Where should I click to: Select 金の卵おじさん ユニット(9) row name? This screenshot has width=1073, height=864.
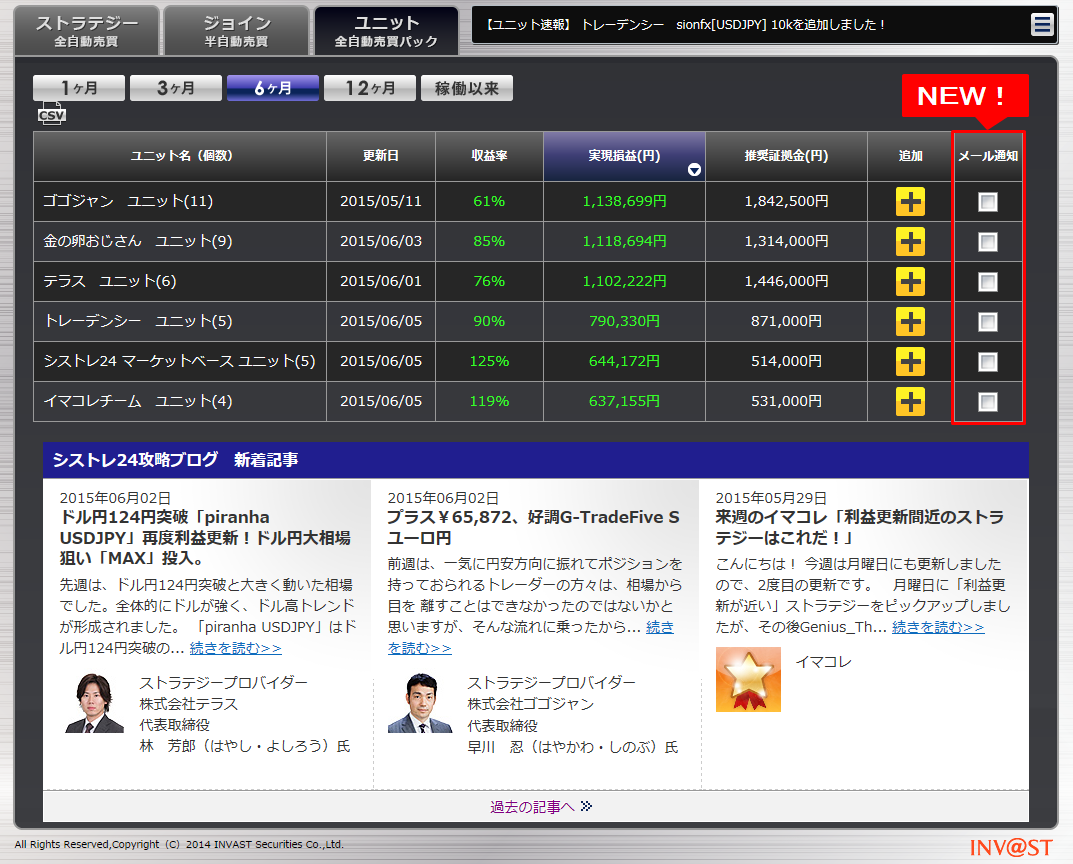138,241
